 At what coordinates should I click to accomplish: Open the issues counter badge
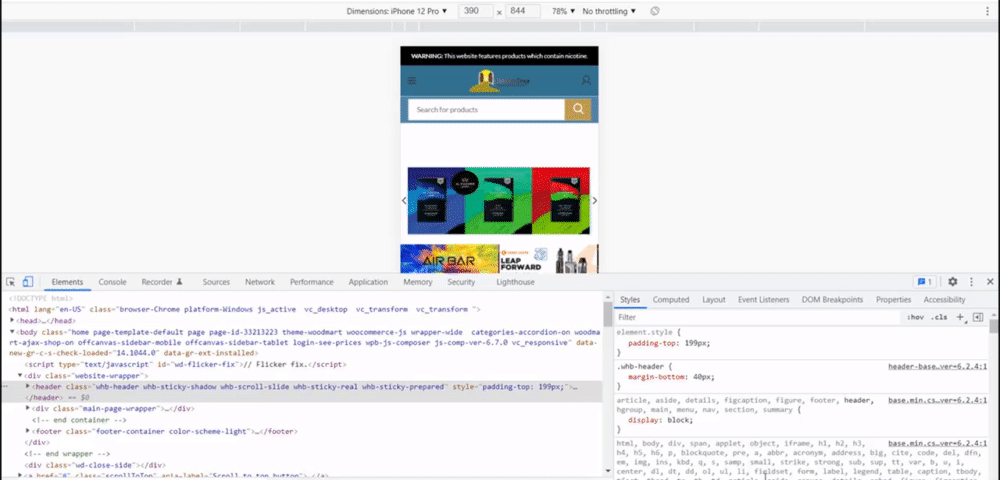(x=924, y=282)
